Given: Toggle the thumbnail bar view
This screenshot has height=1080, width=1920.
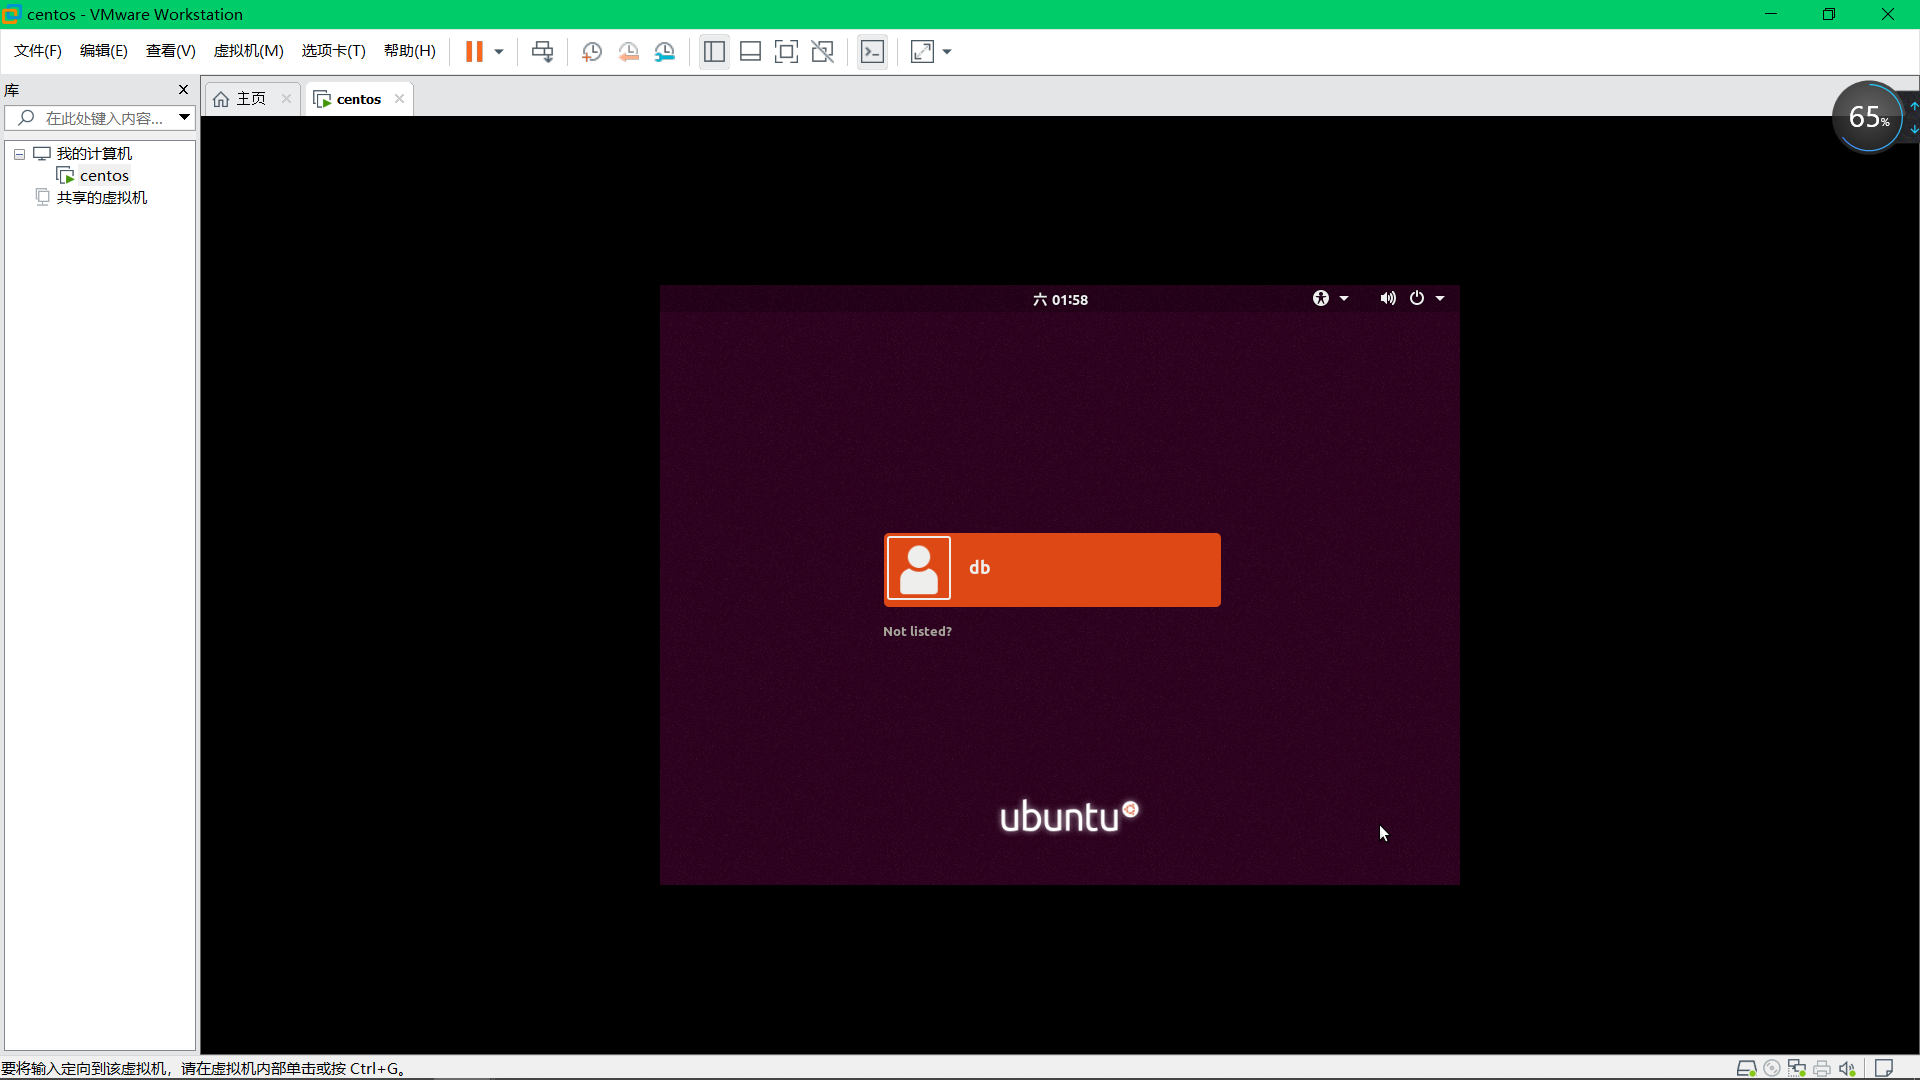Looking at the screenshot, I should (x=750, y=52).
